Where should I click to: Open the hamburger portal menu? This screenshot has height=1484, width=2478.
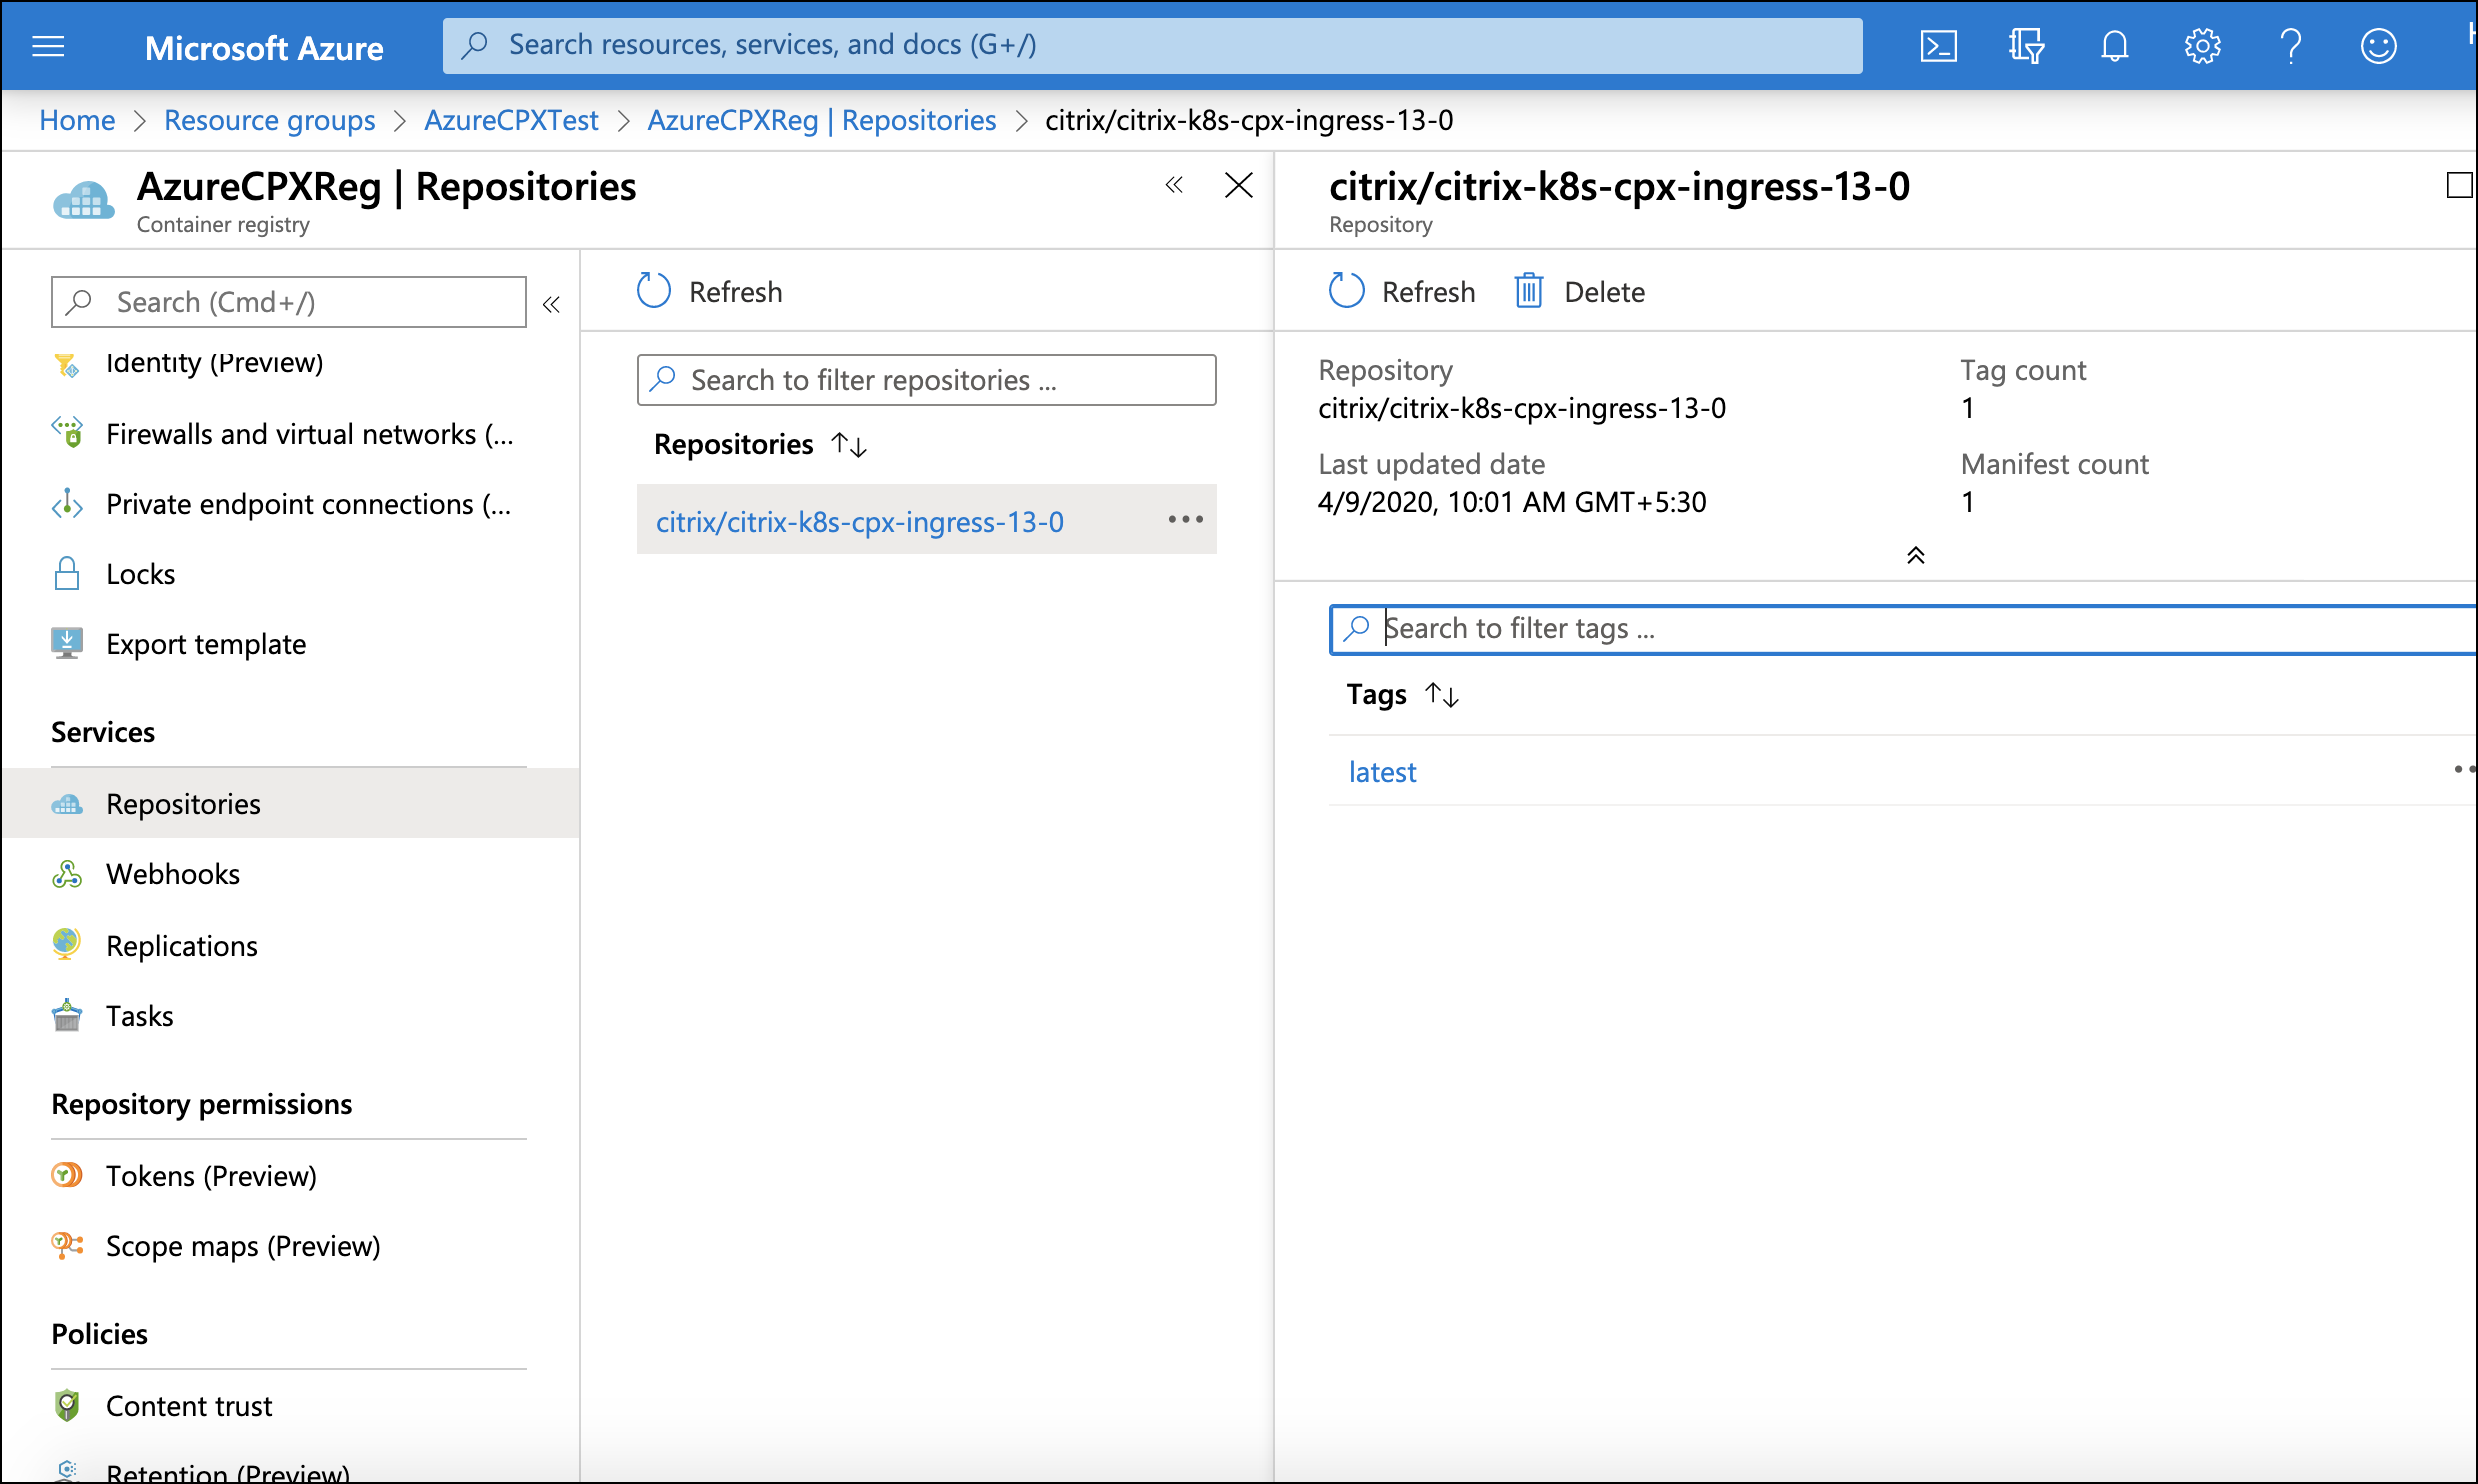click(48, 46)
